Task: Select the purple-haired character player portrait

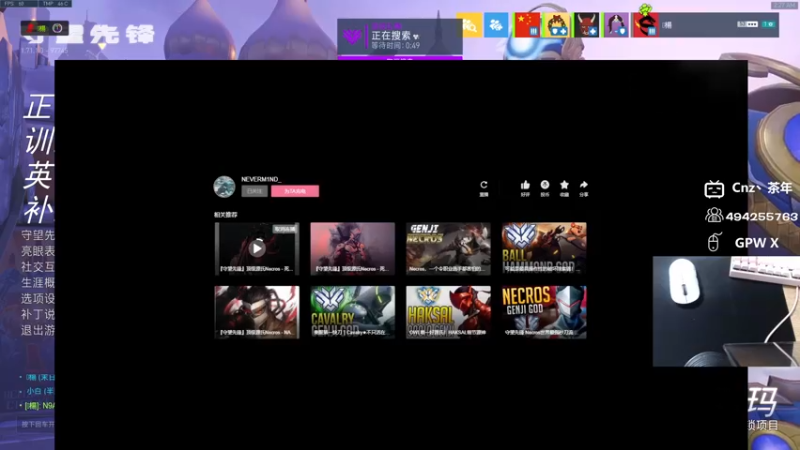Action: pos(616,25)
